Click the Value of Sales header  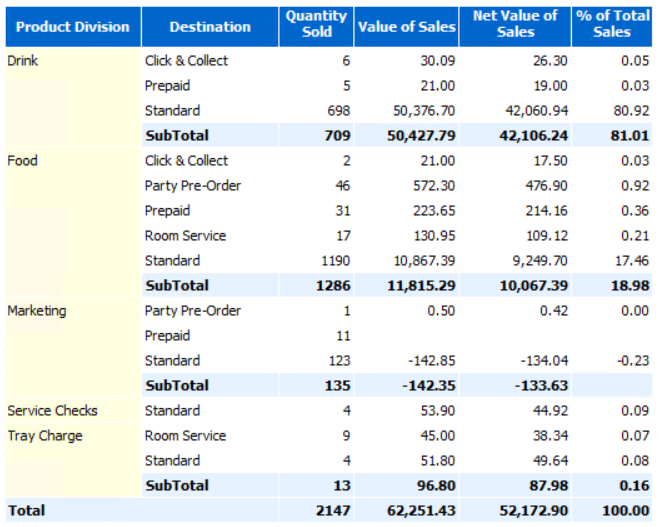406,27
